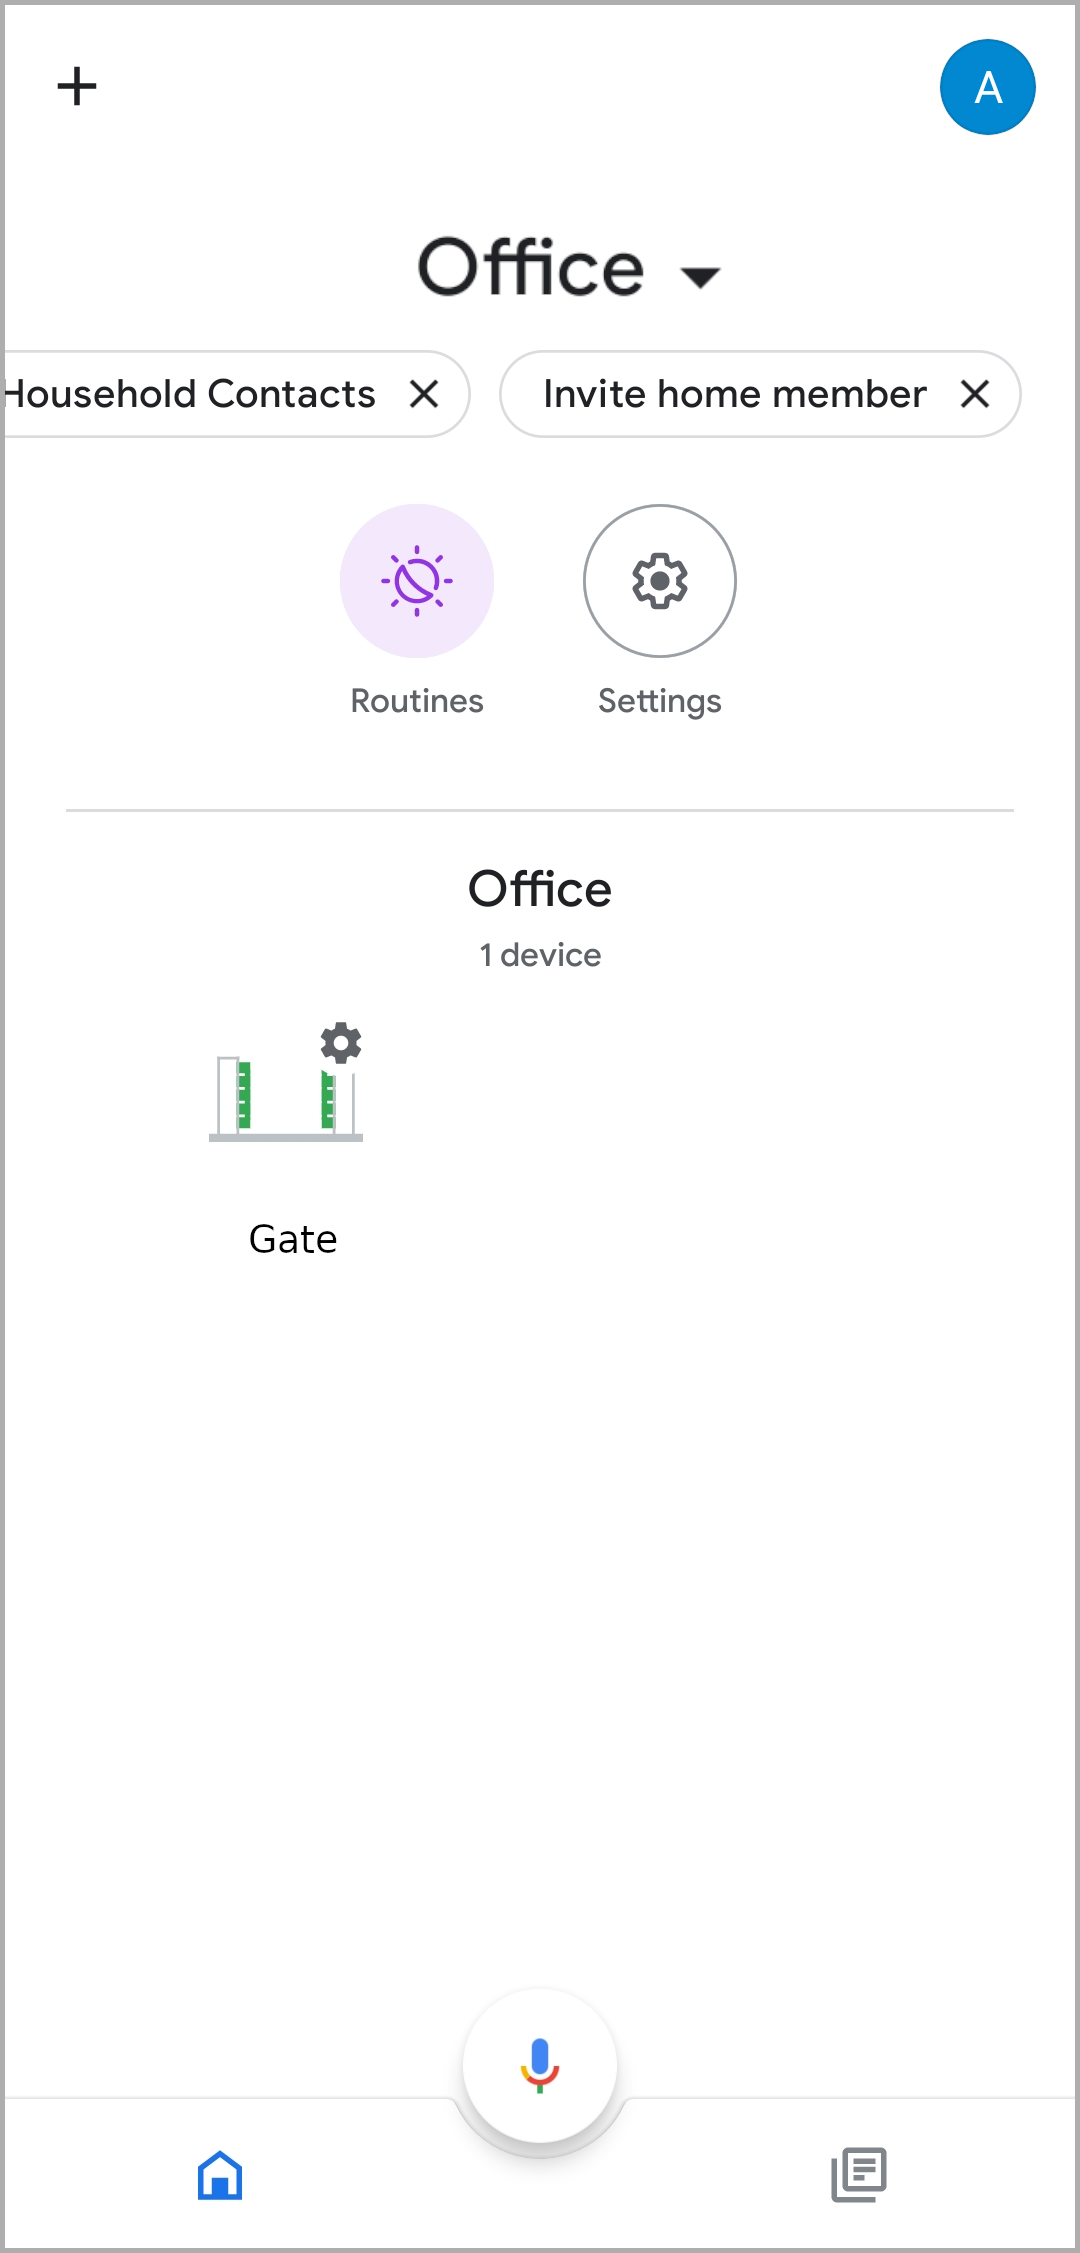The height and width of the screenshot is (2253, 1080).
Task: Tap the 1 device count text
Action: tap(540, 955)
